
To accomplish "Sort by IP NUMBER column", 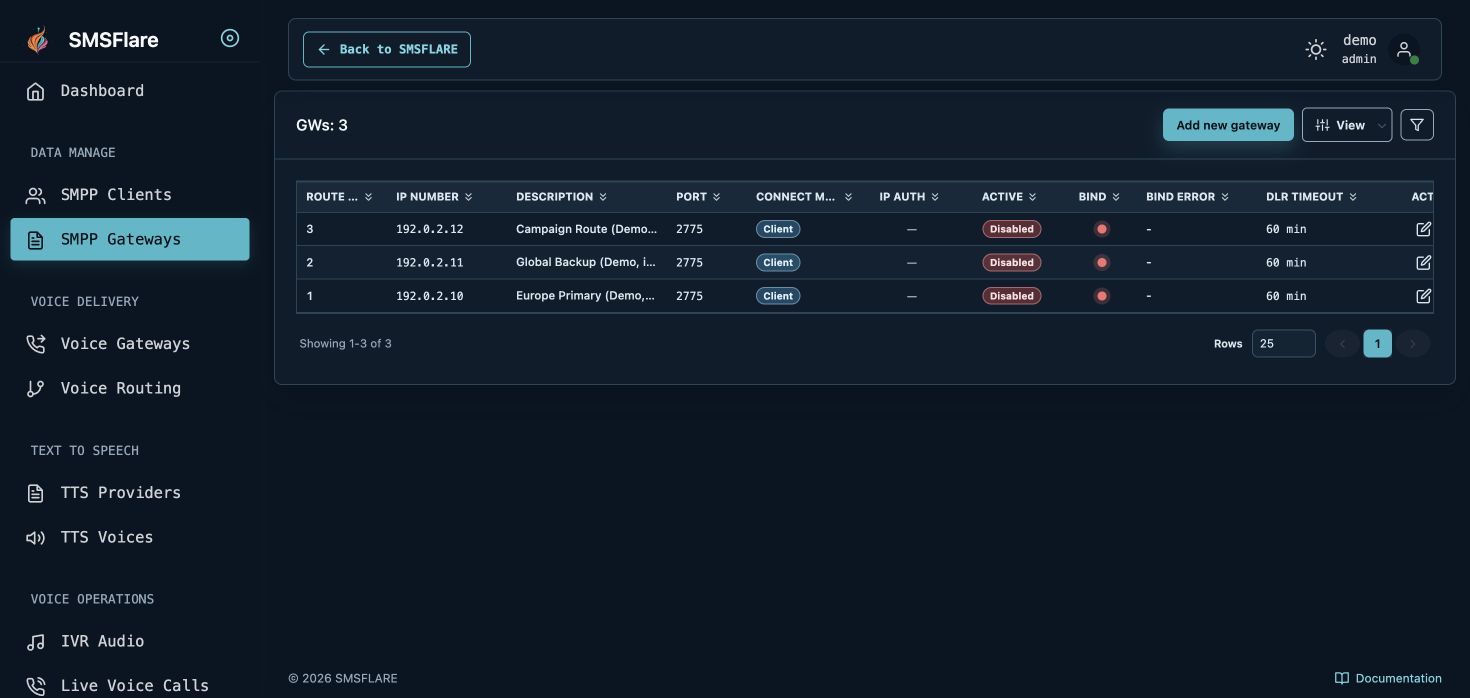I will (x=434, y=197).
